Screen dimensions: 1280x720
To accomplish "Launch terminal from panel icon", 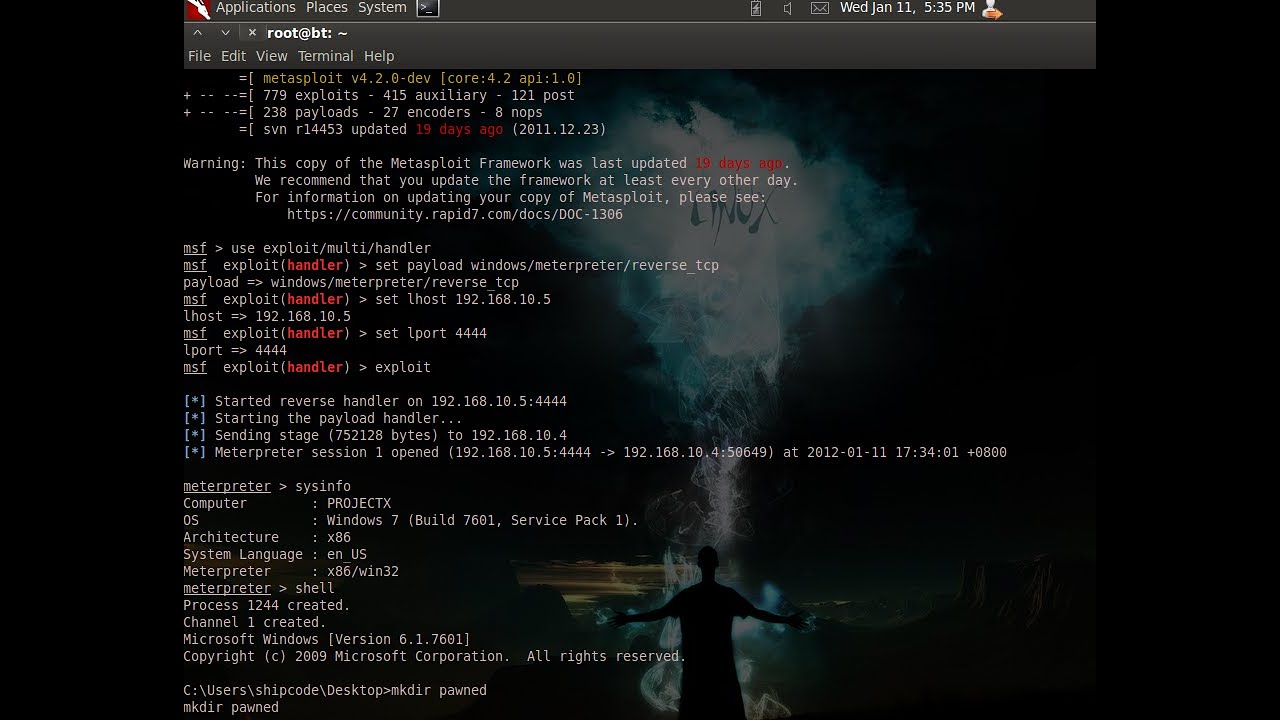I will tap(428, 8).
